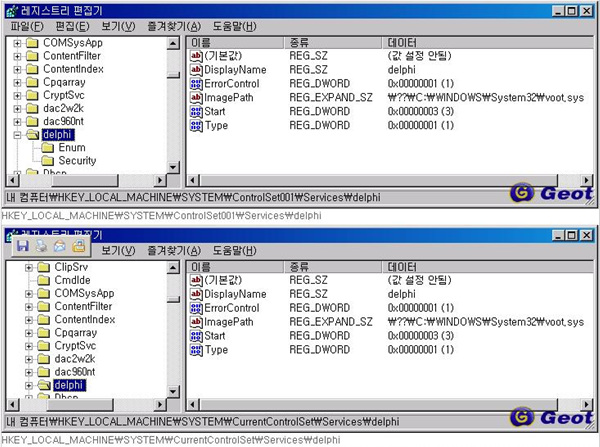This screenshot has height=447, width=600.
Task: Select the Enum subkey folder under delphi
Action: [x=71, y=147]
